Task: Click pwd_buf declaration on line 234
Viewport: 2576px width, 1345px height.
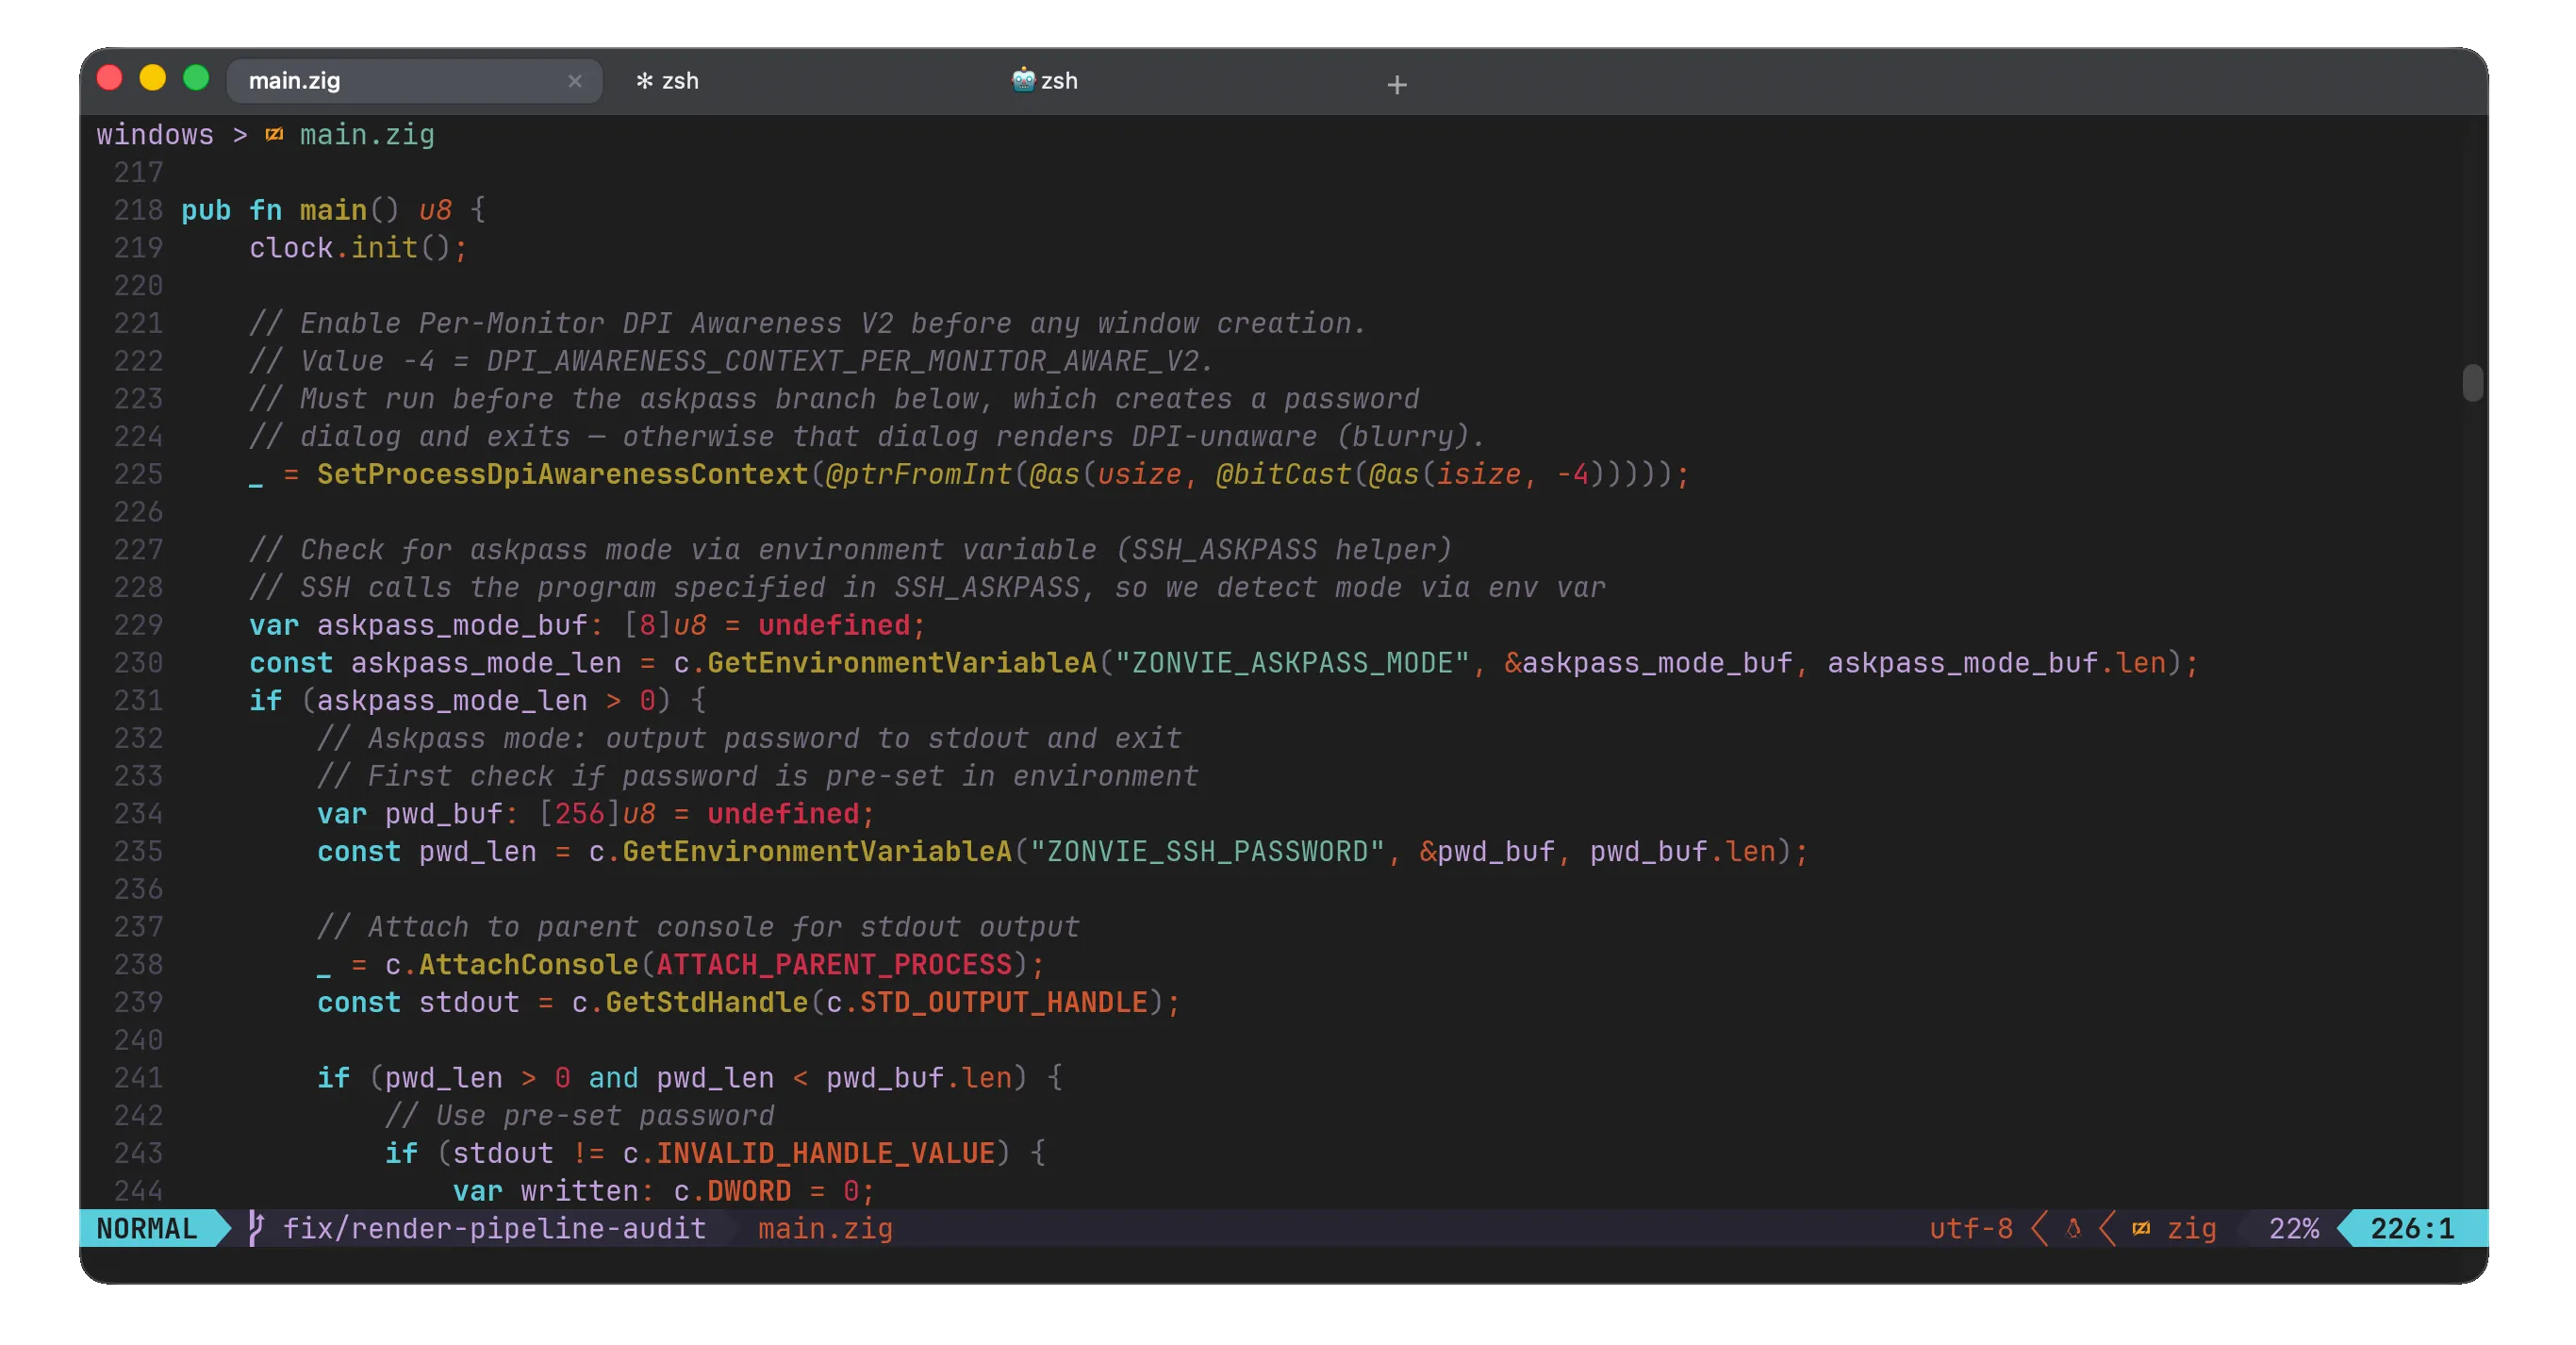Action: pyautogui.click(x=443, y=814)
